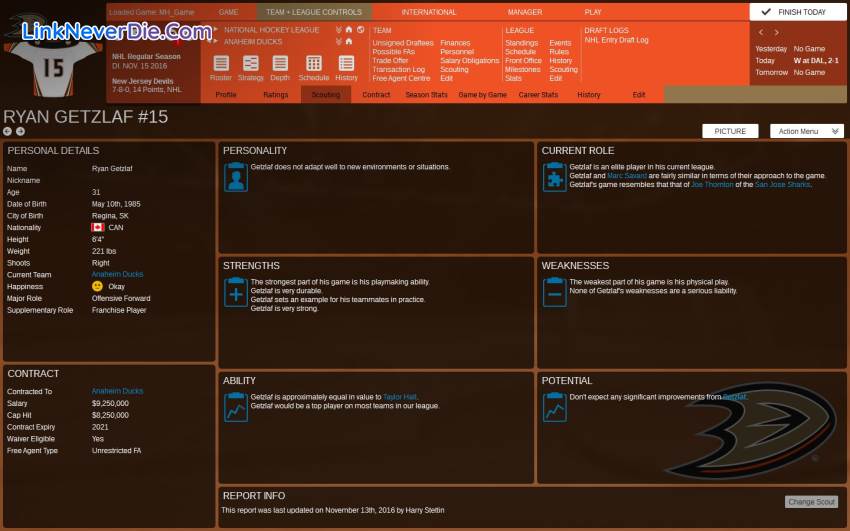Click the Strengths plus clipboard icon
The height and width of the screenshot is (531, 850).
236,292
